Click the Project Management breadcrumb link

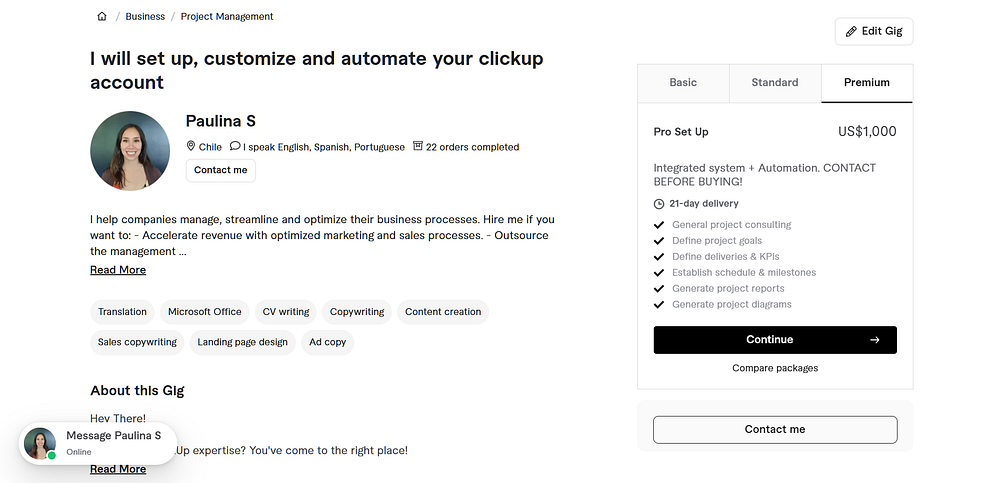point(227,17)
